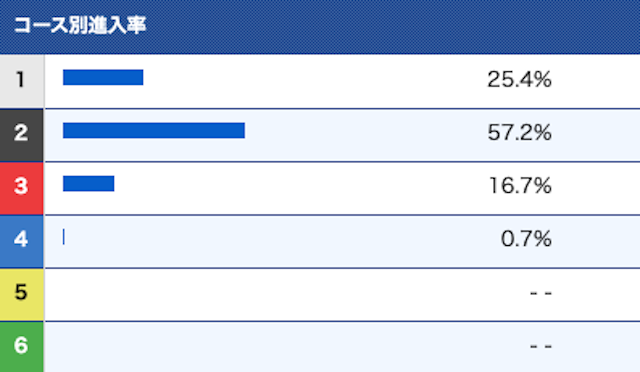640x372 pixels.
Task: Click the course 1 blue progress bar
Action: 103,77
